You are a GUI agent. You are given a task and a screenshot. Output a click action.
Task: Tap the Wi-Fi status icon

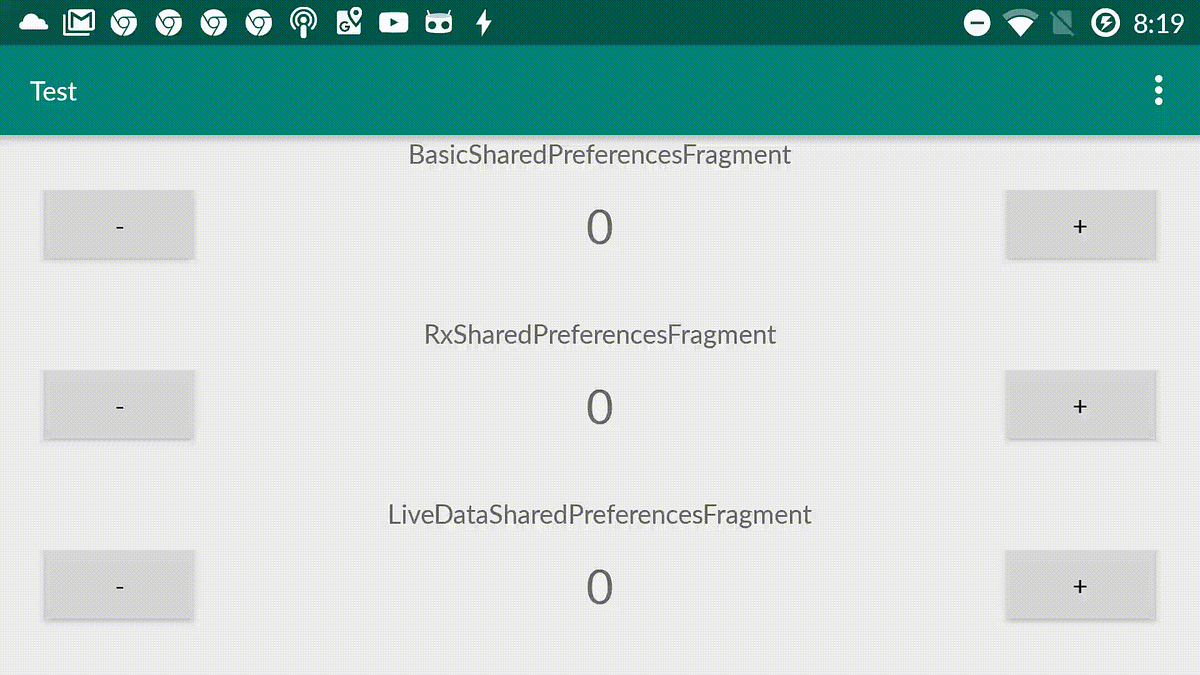[1022, 21]
